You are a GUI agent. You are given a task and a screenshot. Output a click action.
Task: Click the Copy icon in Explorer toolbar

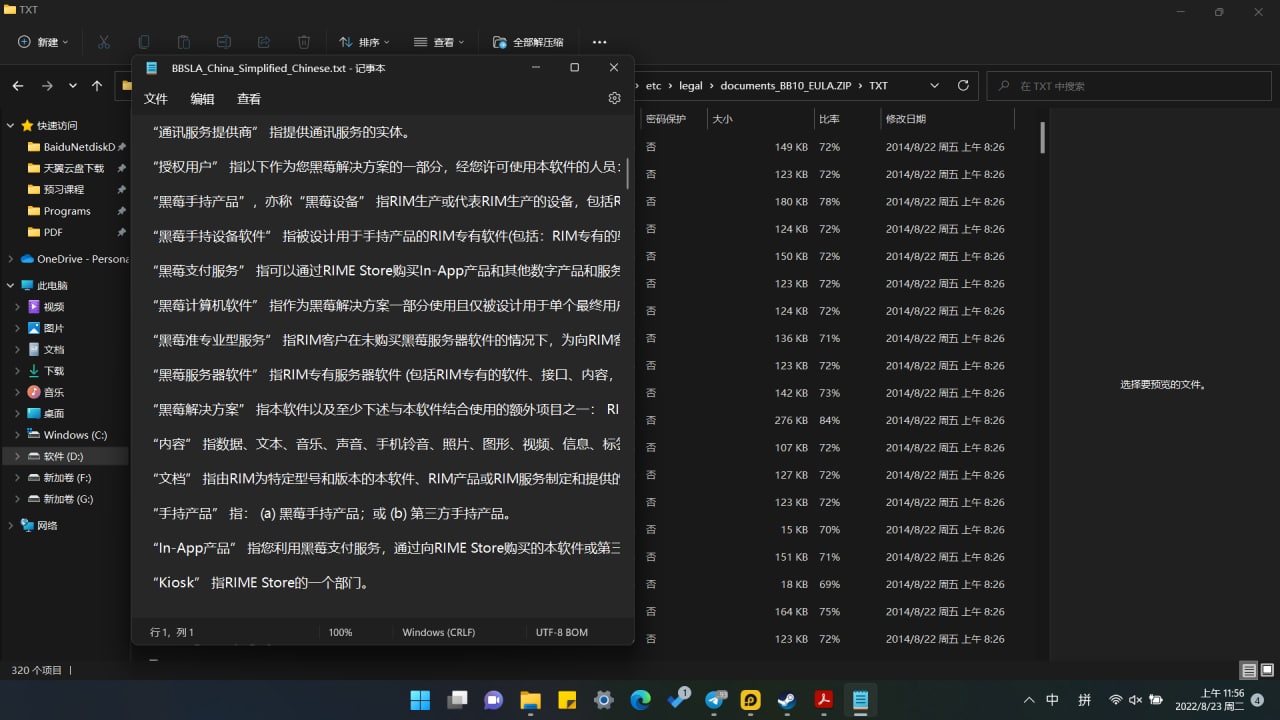point(144,42)
